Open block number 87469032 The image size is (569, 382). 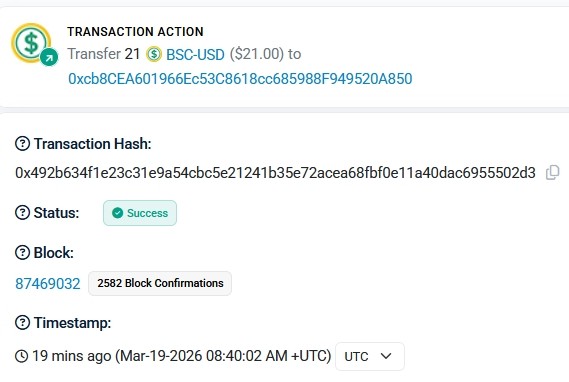point(48,284)
